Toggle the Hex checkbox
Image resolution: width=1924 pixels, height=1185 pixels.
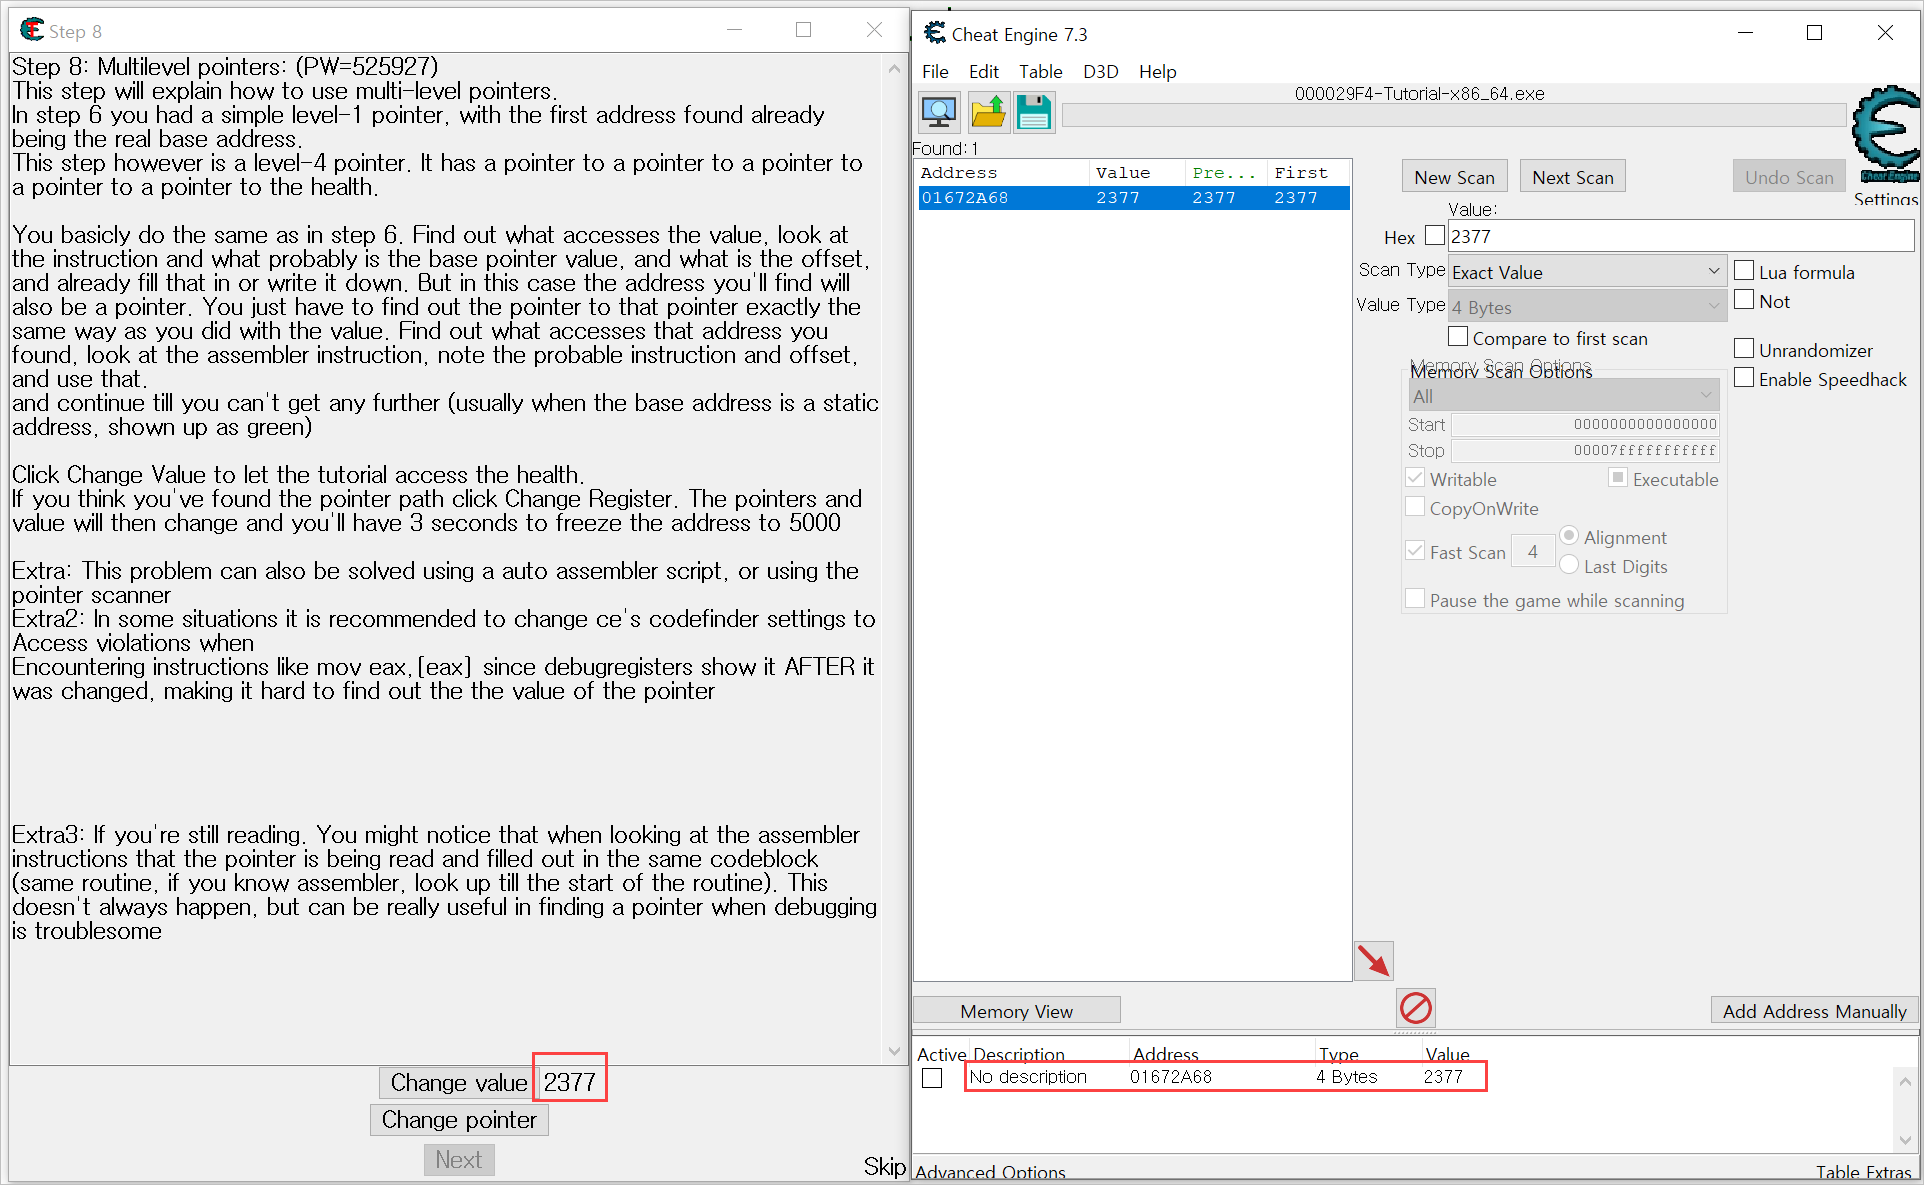pos(1435,236)
